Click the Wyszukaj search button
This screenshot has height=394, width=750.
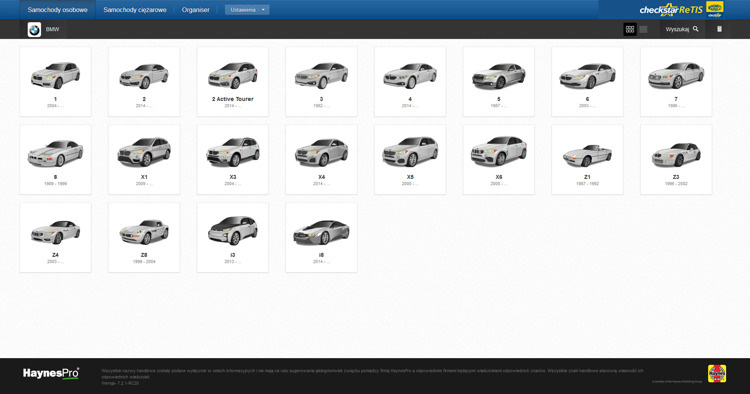(682, 29)
